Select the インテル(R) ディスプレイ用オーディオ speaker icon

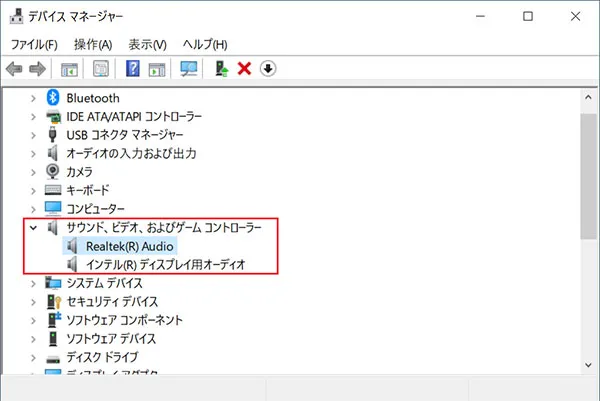point(72,264)
